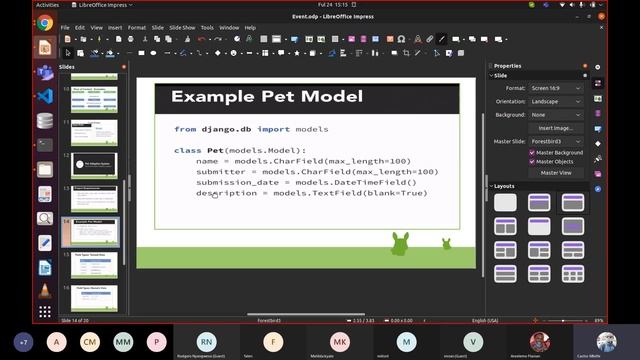Open the Format menu
Image resolution: width=640 pixels, height=360 pixels.
click(137, 28)
